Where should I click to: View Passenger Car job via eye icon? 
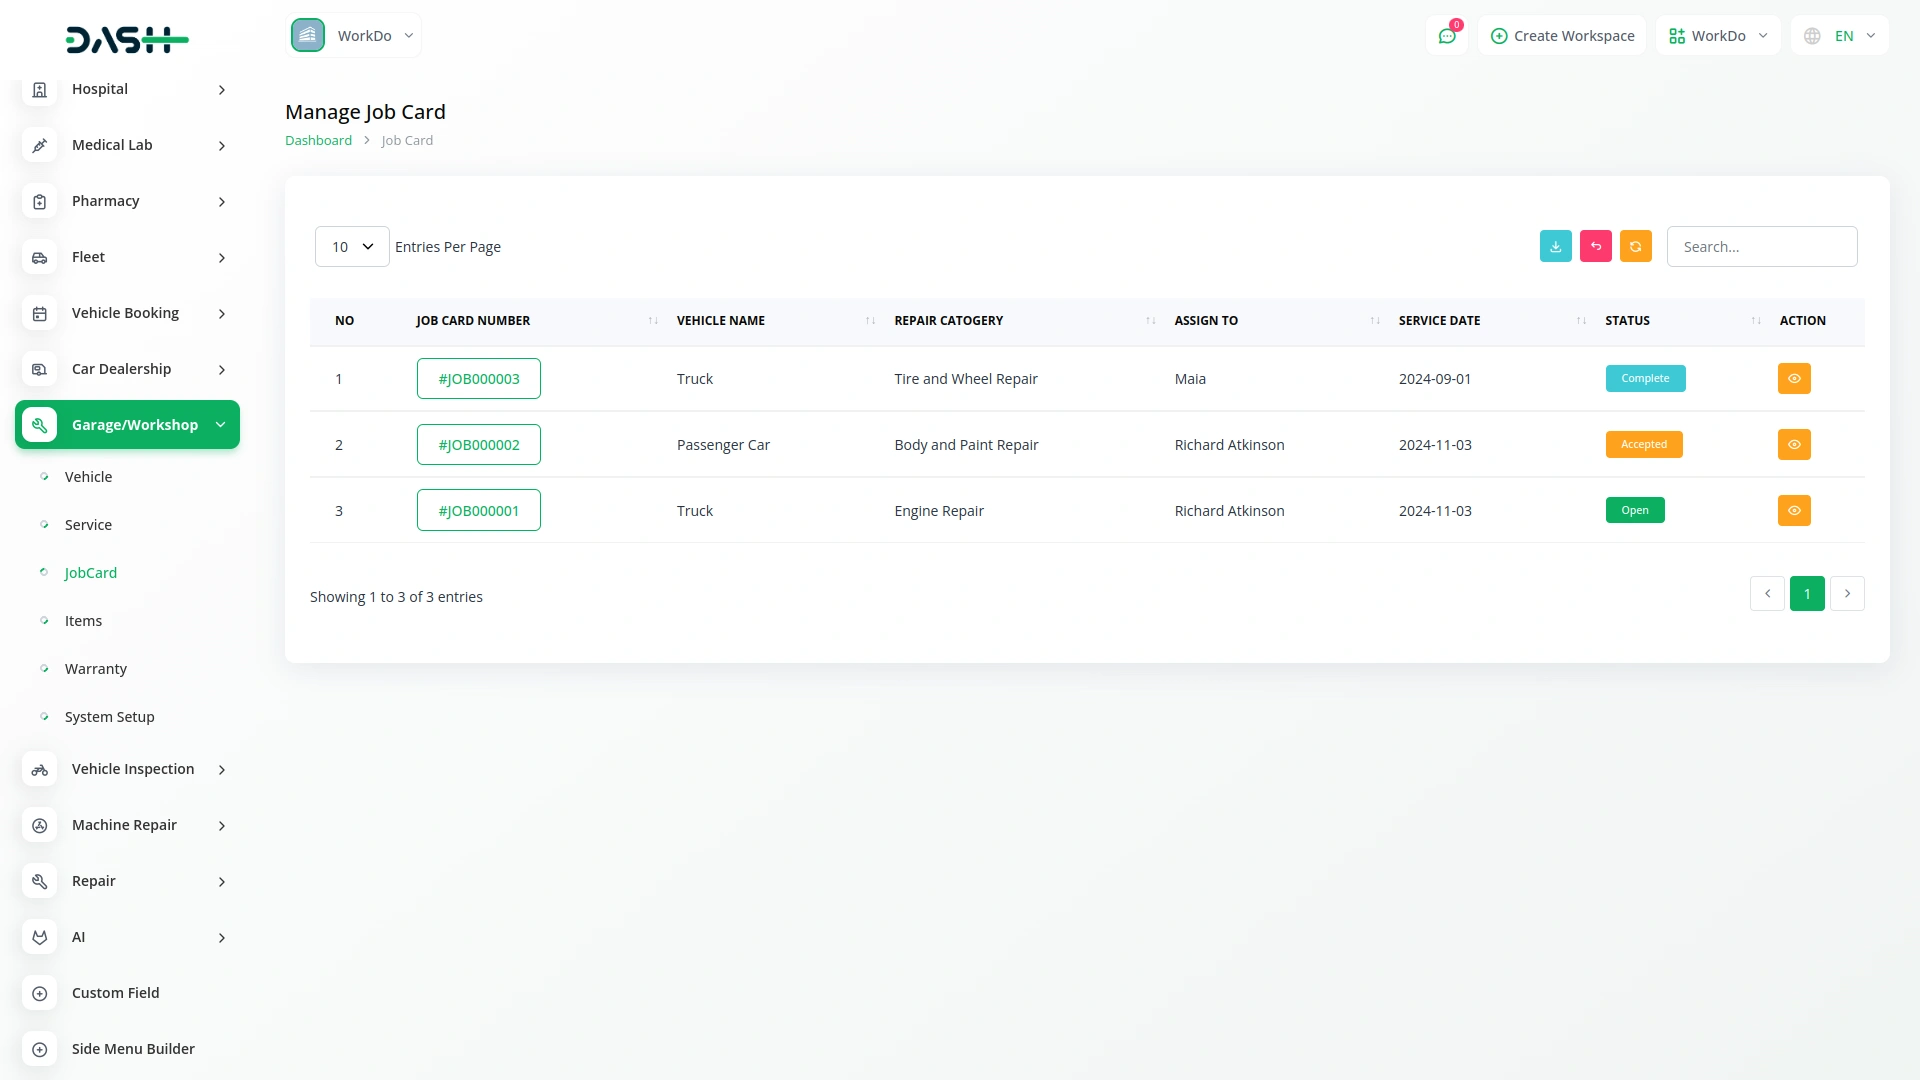[1794, 445]
